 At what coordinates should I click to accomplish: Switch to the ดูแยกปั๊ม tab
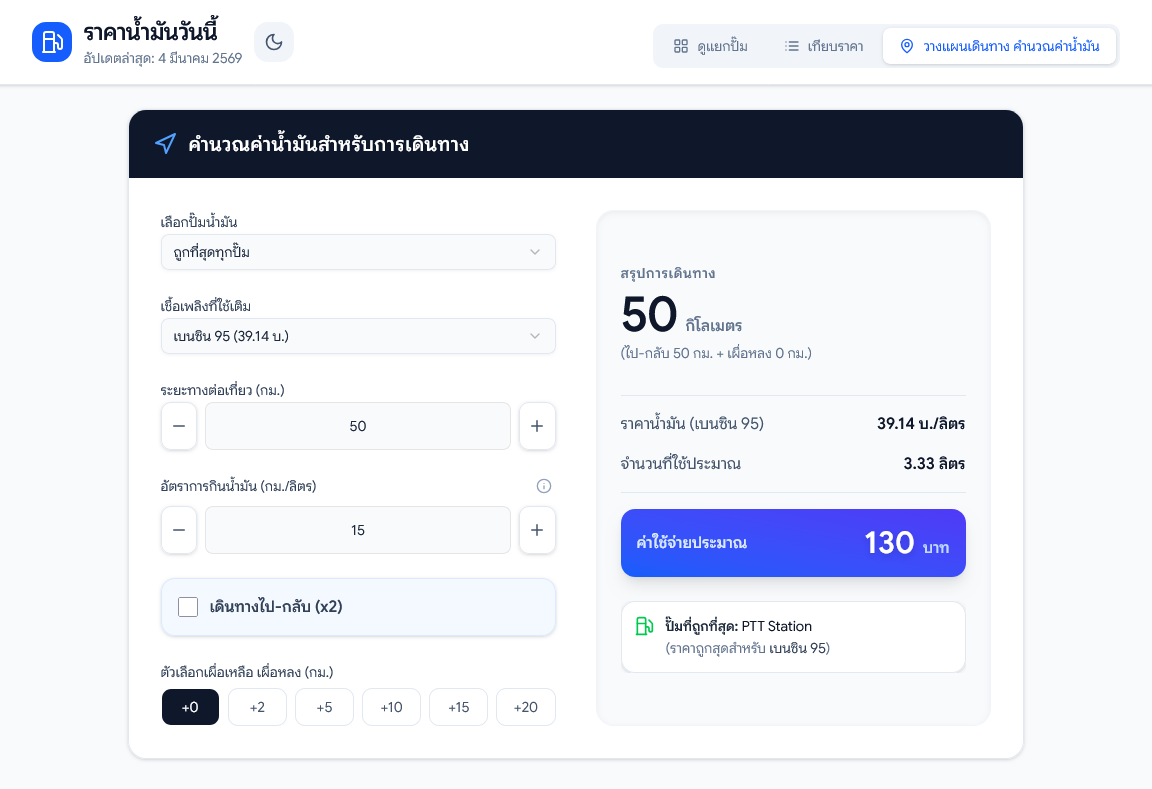tap(710, 46)
